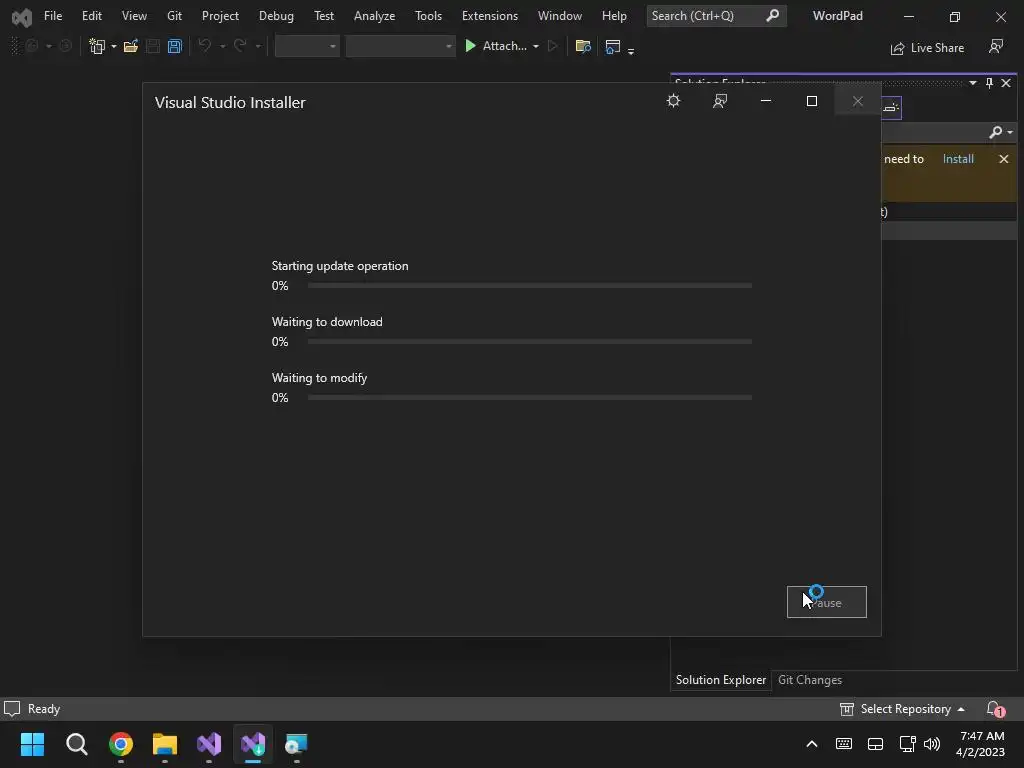Click the Navigate Forward toolbar icon
Screen dimensions: 1024x768
click(x=65, y=46)
